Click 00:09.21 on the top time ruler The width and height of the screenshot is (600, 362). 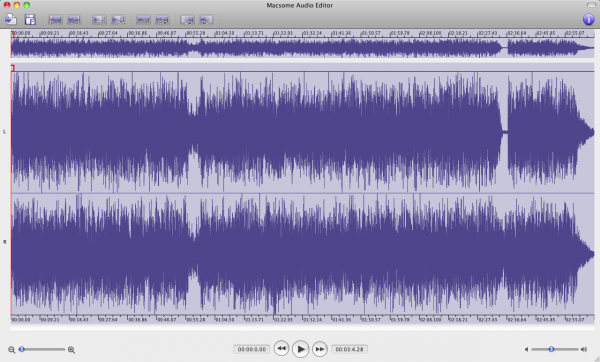tap(50, 33)
